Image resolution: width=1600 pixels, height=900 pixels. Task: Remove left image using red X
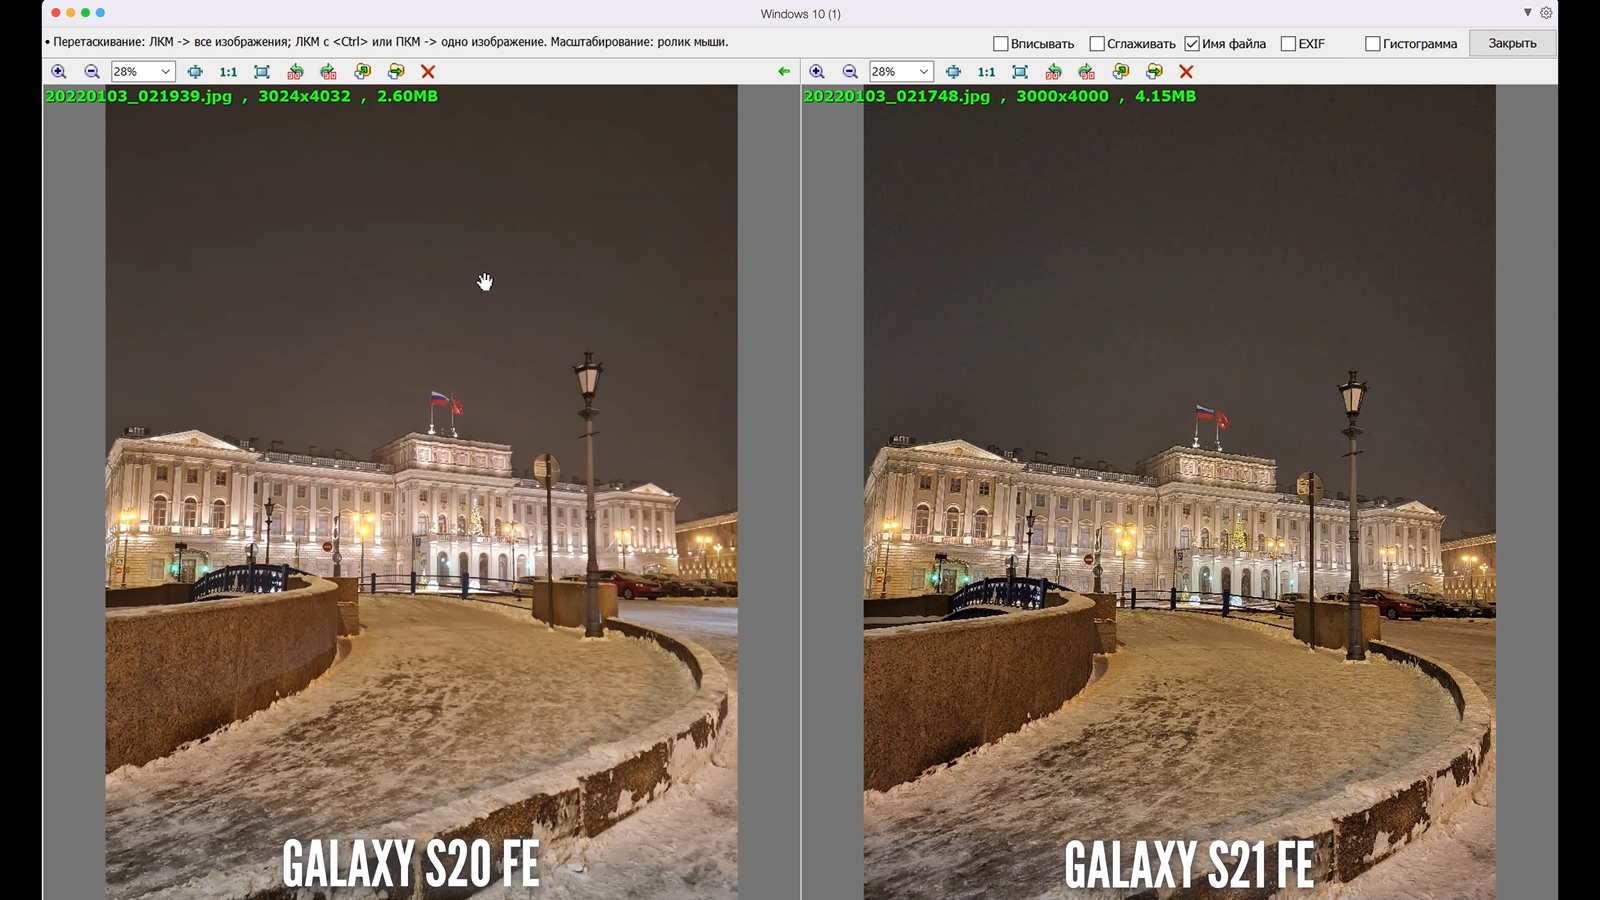pos(428,72)
